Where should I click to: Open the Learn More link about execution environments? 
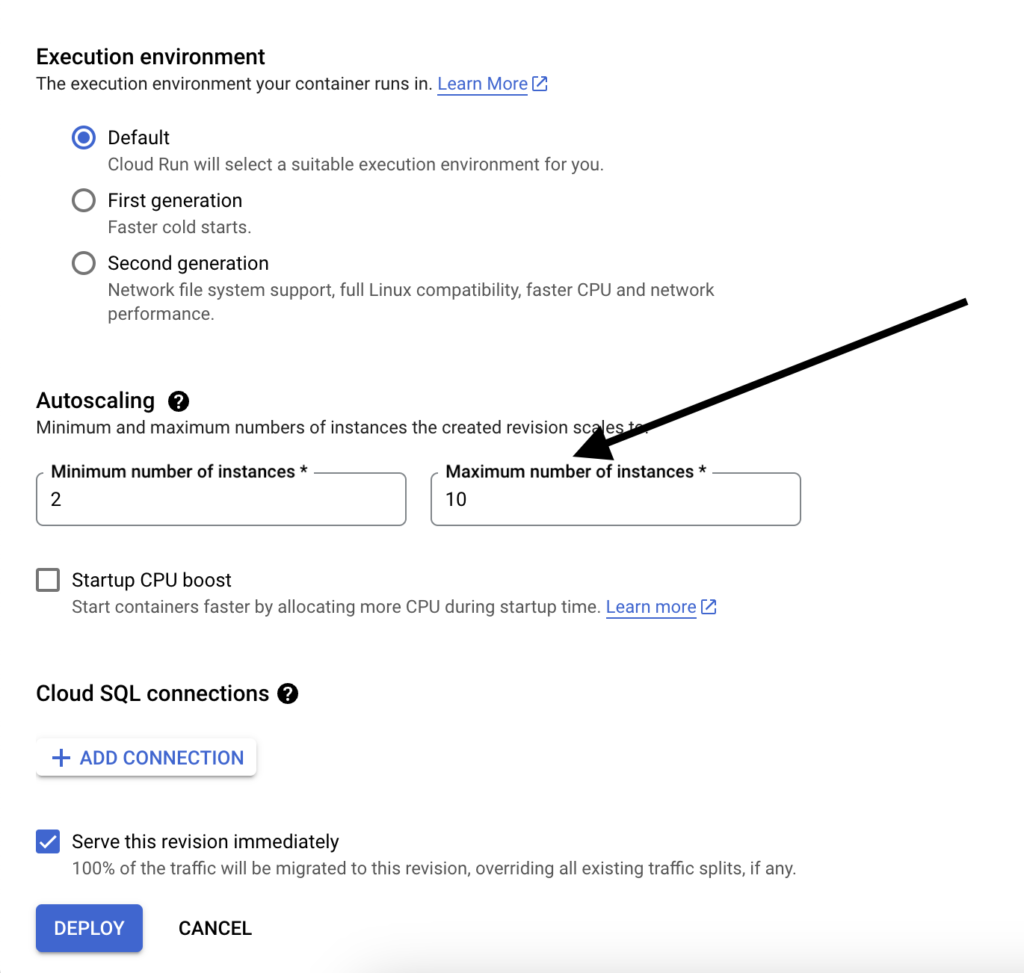[482, 84]
